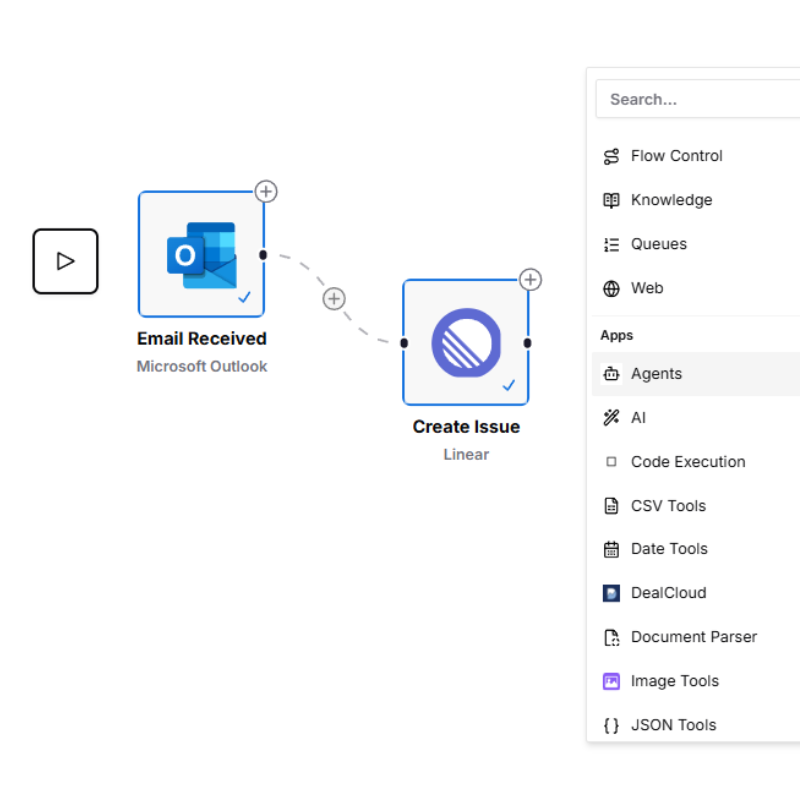This screenshot has height=800, width=800.
Task: Click plus button on Email Received node corner
Action: tap(266, 192)
